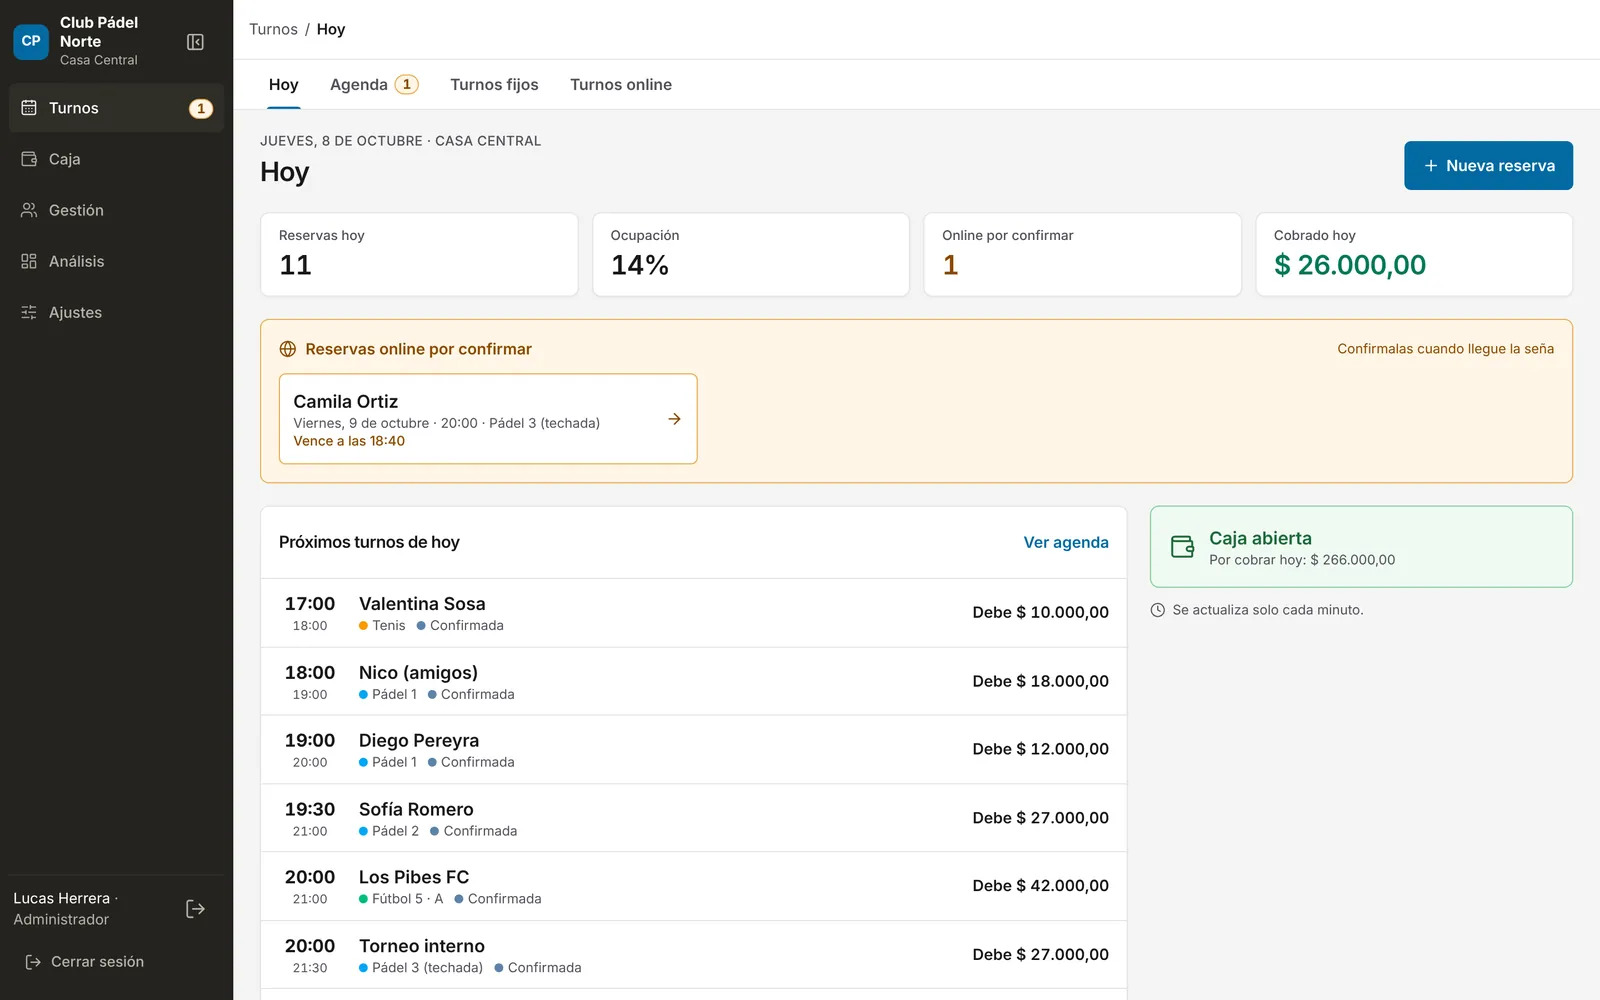
Task: Create a Nueva reserva
Action: 1488,165
